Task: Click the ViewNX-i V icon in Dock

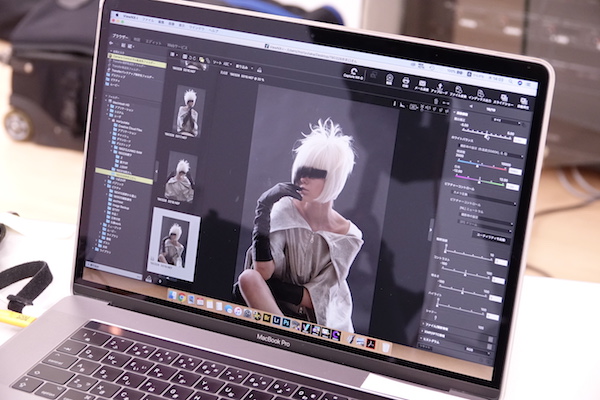Action: (305, 327)
